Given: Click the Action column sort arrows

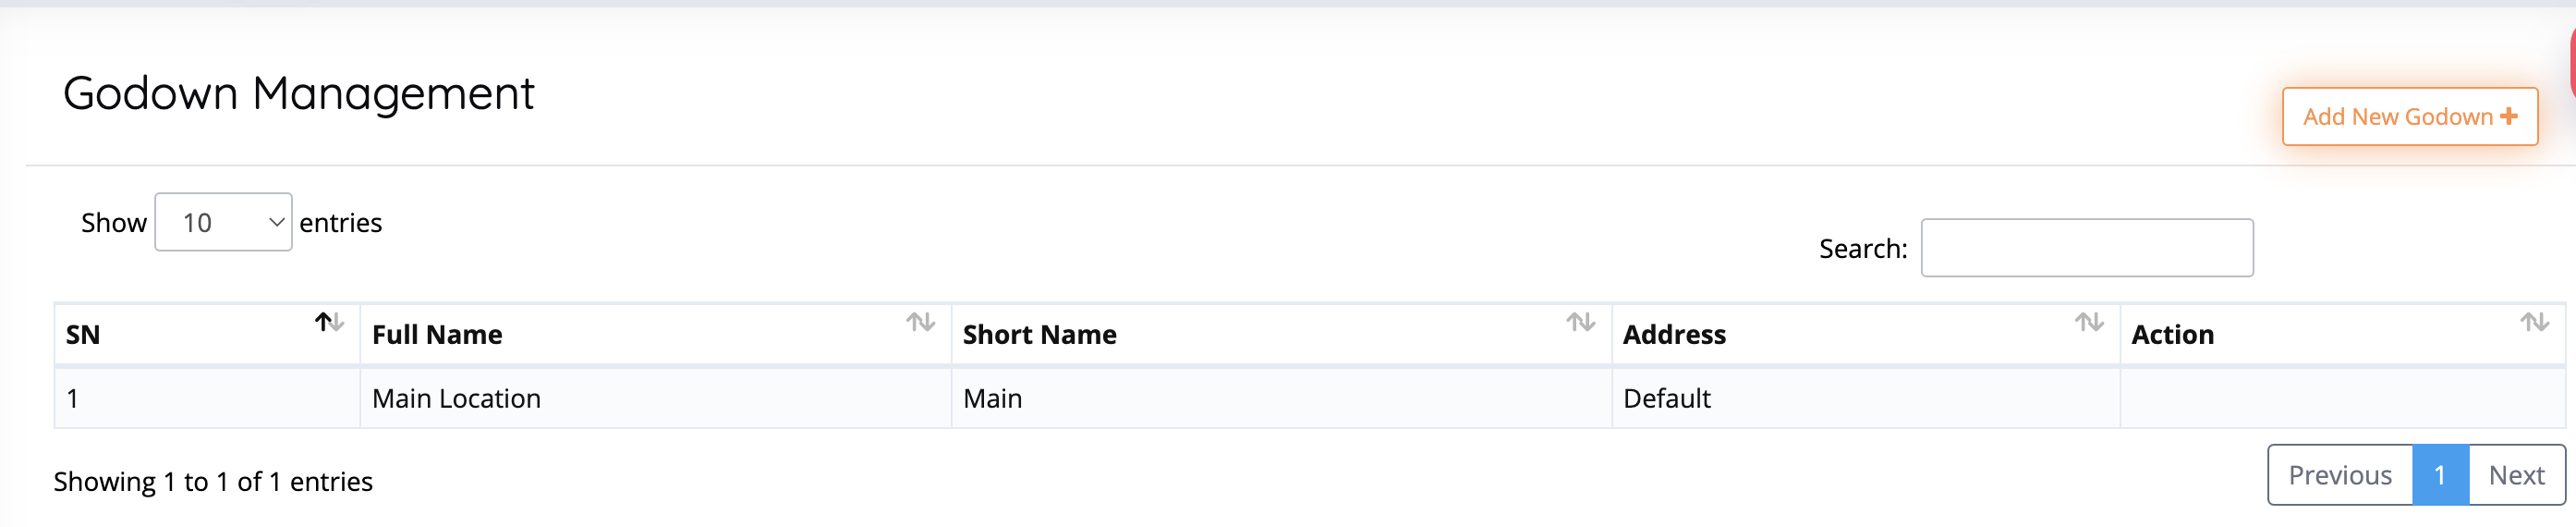Looking at the screenshot, I should [2533, 322].
